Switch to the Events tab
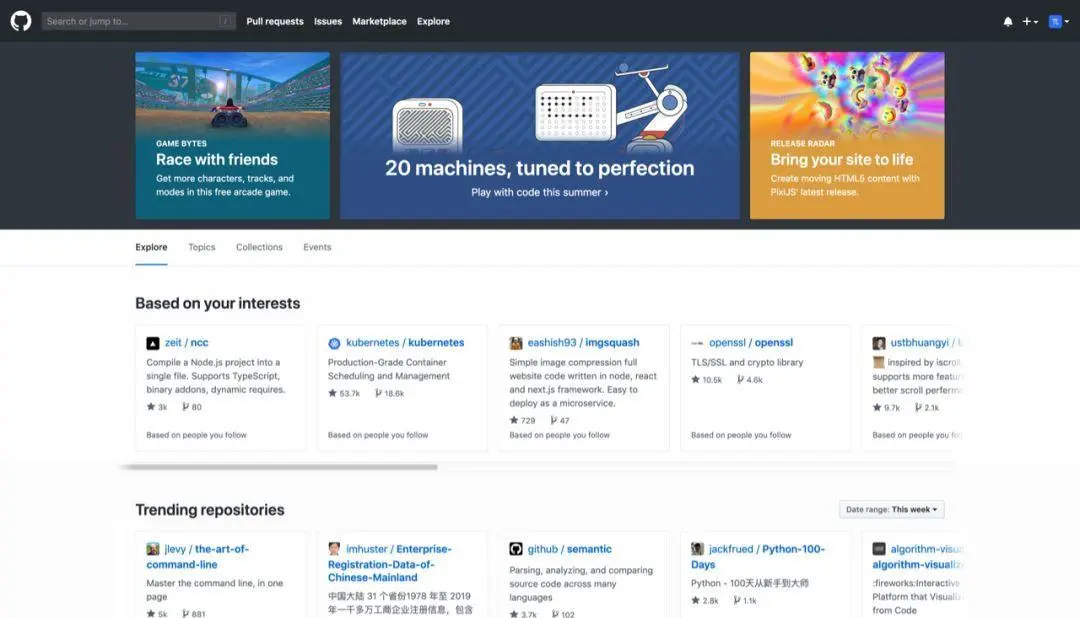The image size is (1080, 618). [318, 247]
